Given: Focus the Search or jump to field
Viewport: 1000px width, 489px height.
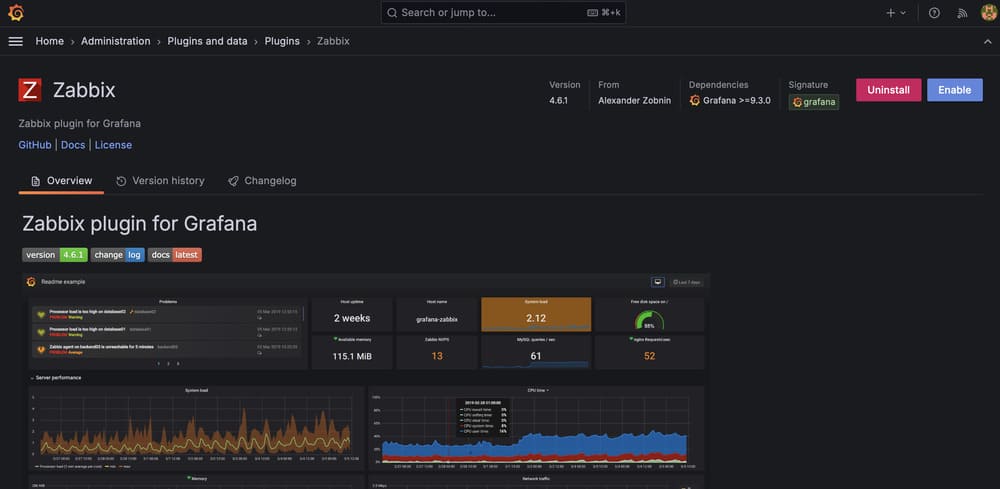Looking at the screenshot, I should (x=503, y=13).
